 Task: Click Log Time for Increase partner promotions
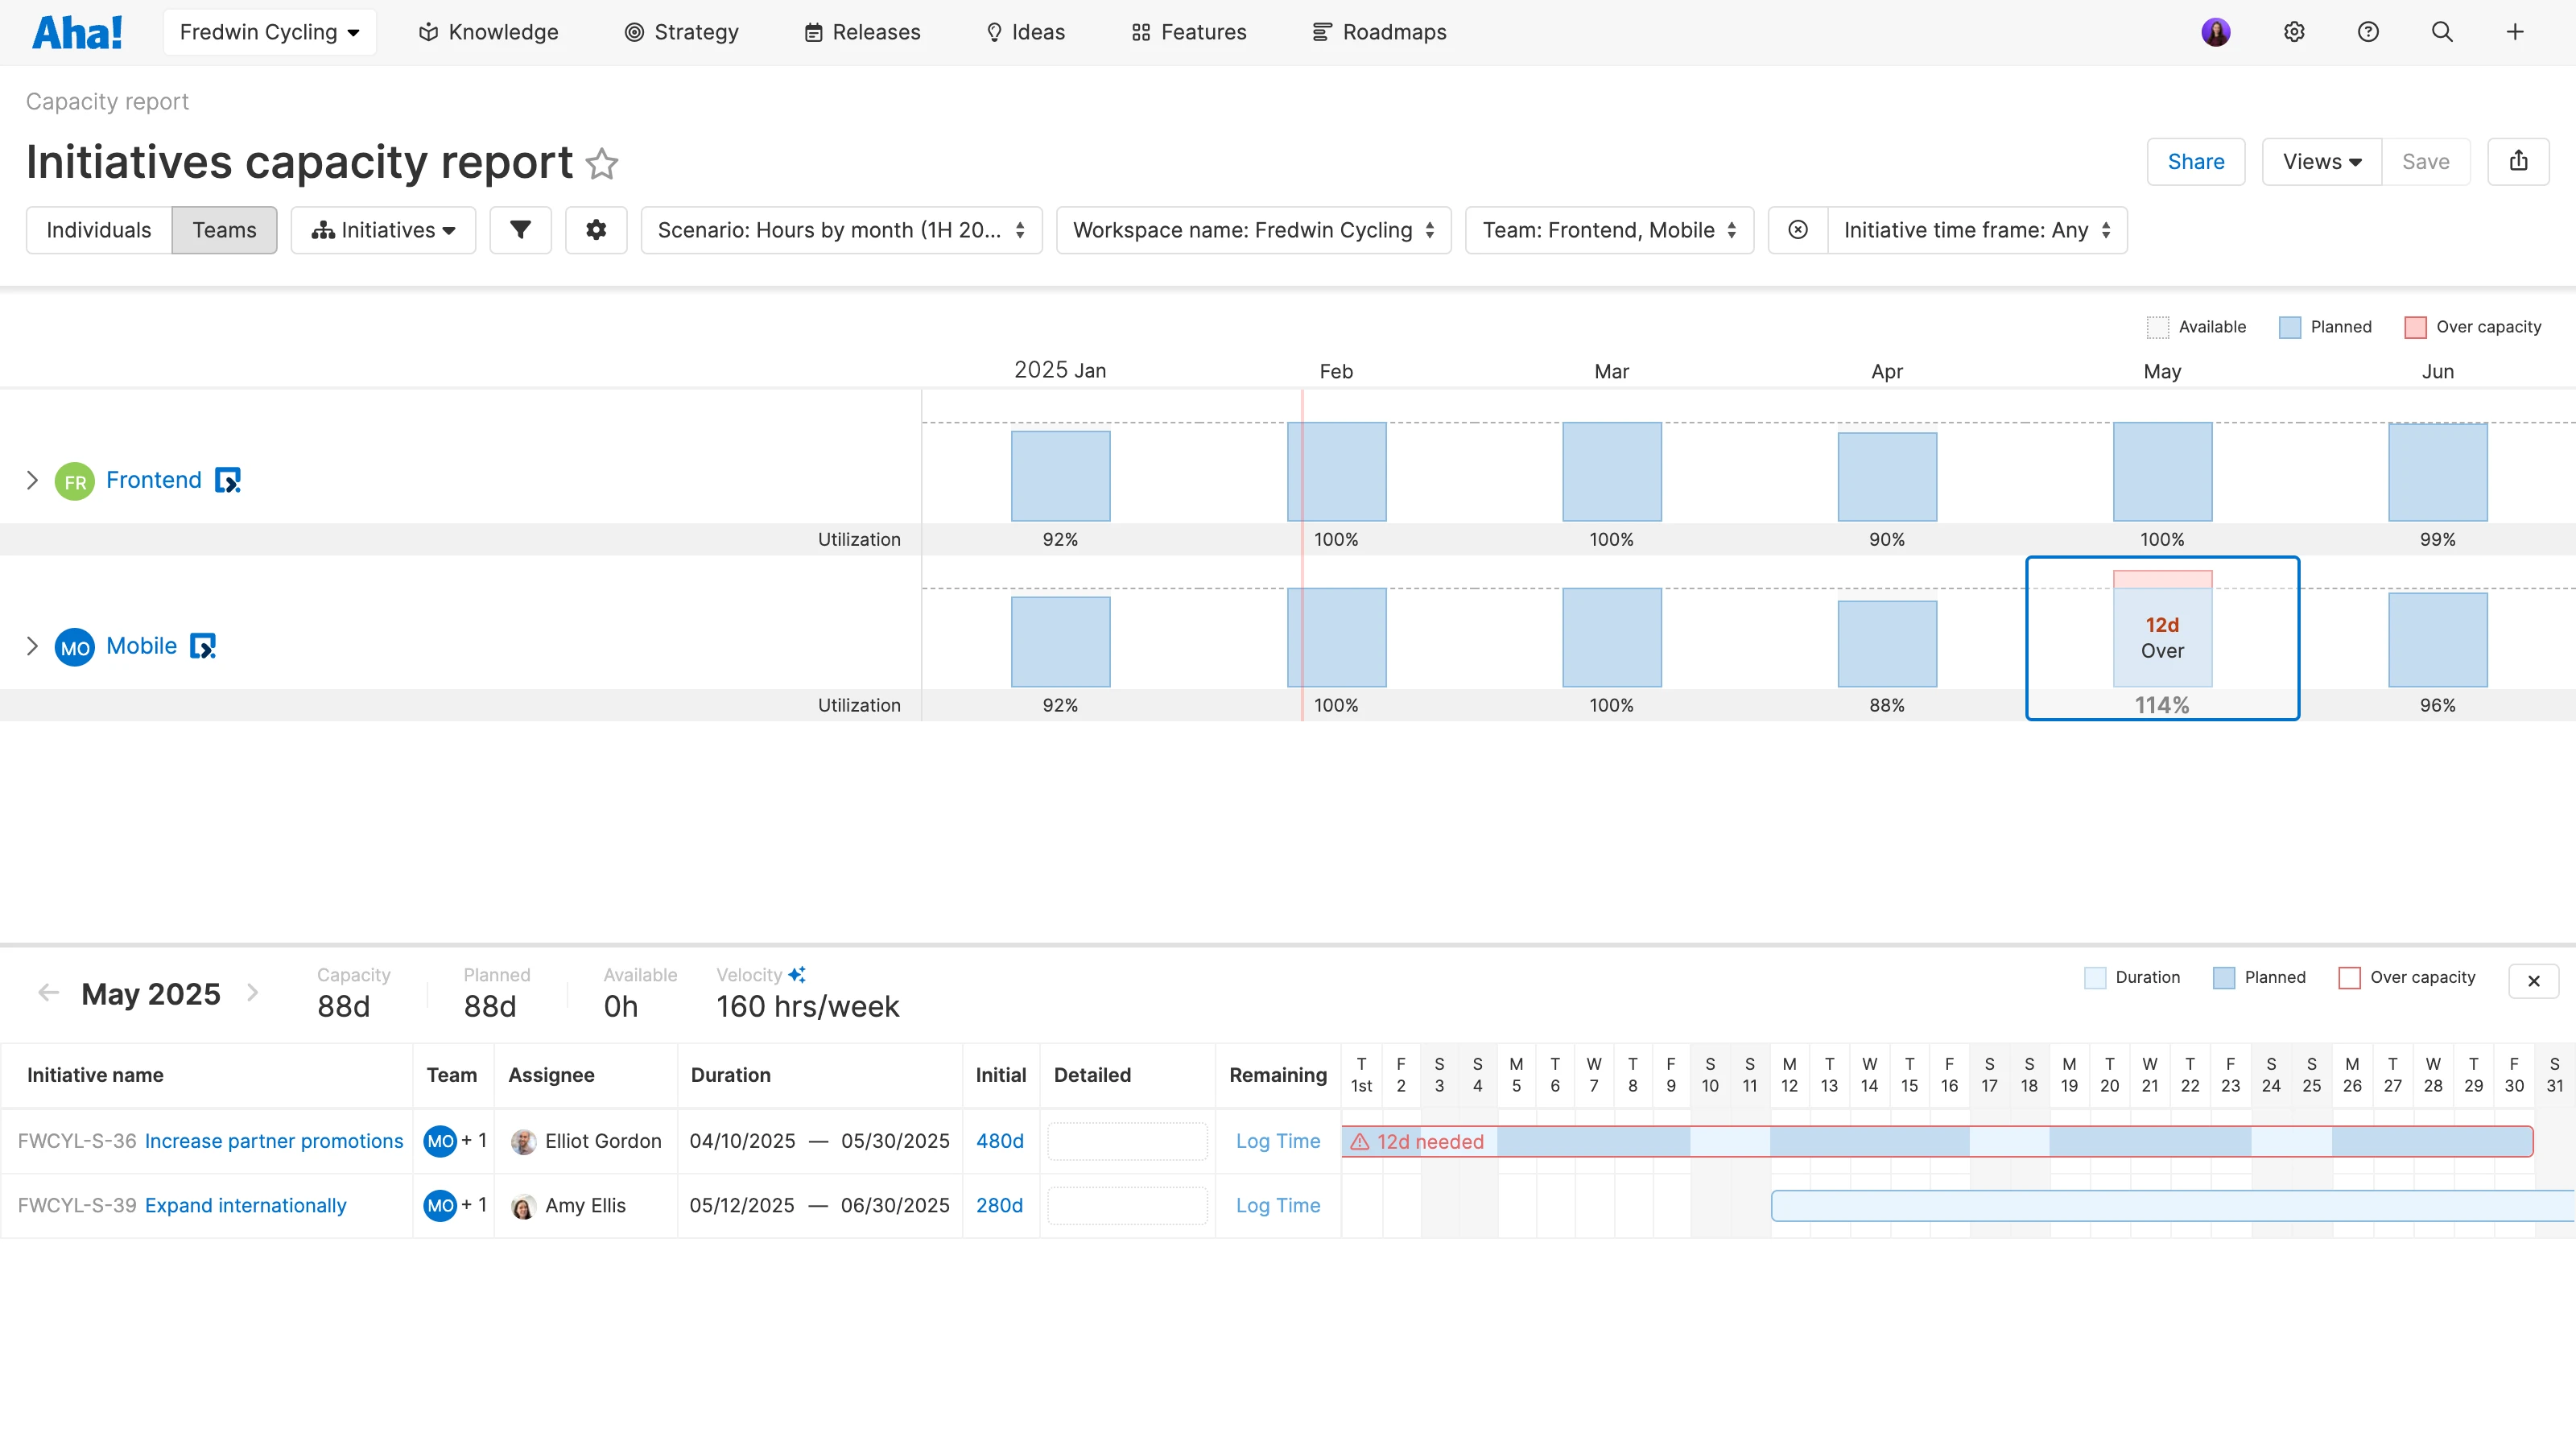click(x=1277, y=1140)
